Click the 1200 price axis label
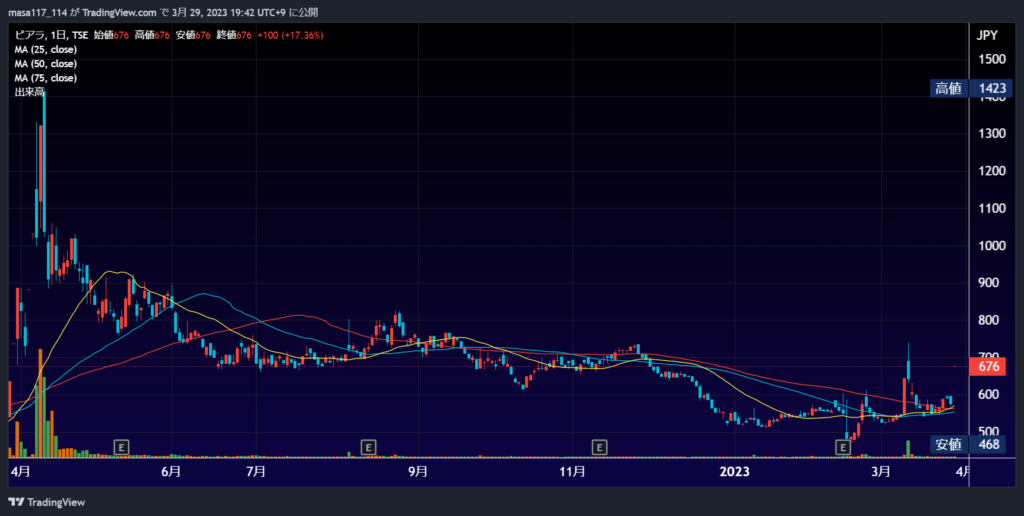 pos(991,171)
